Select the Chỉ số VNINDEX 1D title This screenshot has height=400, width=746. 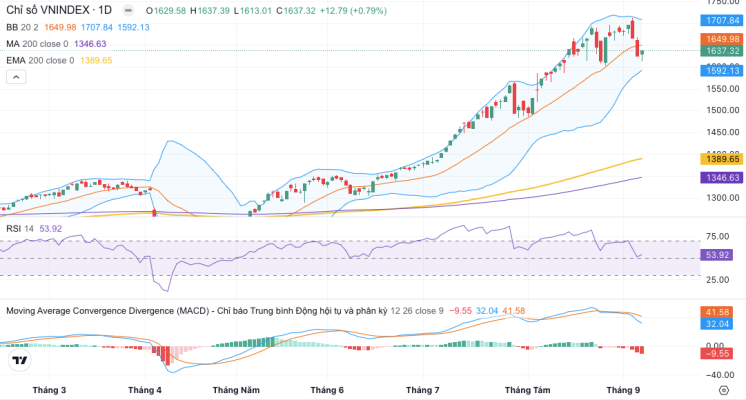click(59, 10)
